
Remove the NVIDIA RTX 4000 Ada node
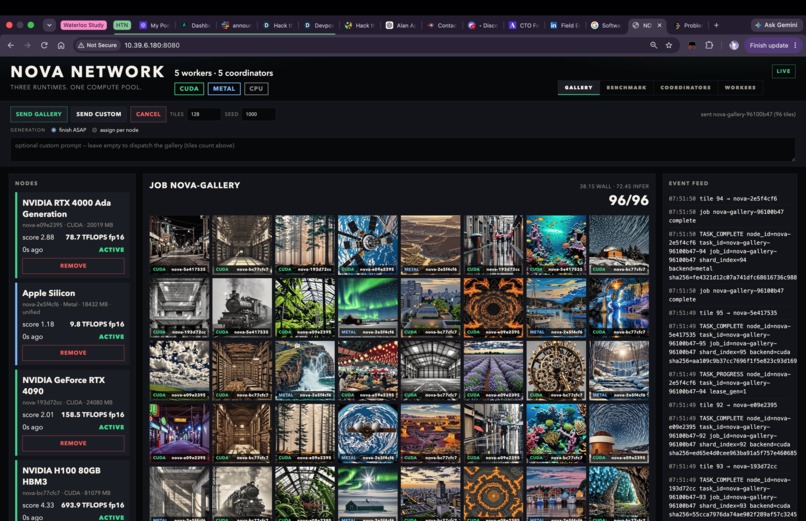(x=73, y=266)
